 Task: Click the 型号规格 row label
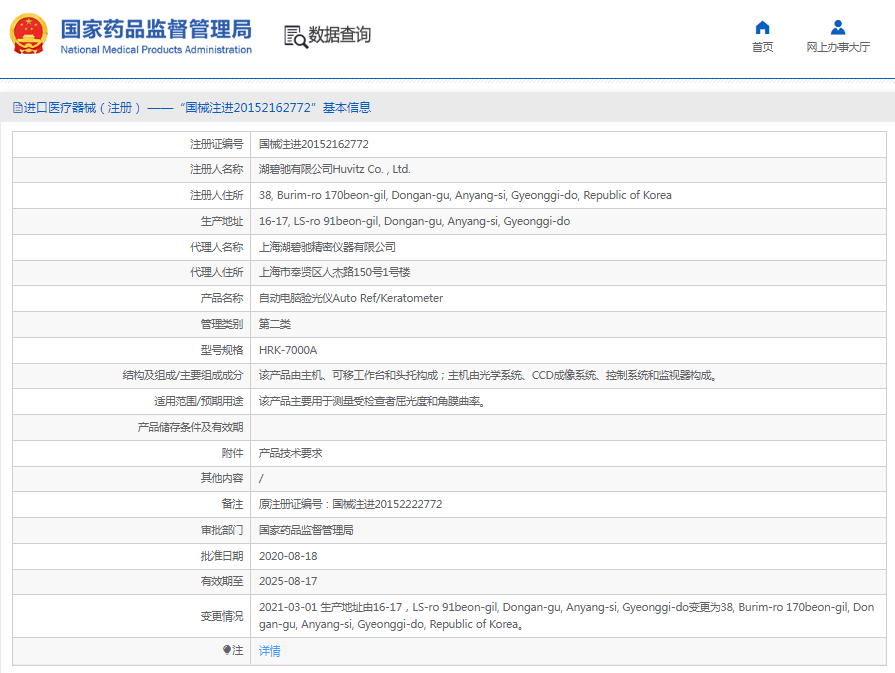[221, 350]
